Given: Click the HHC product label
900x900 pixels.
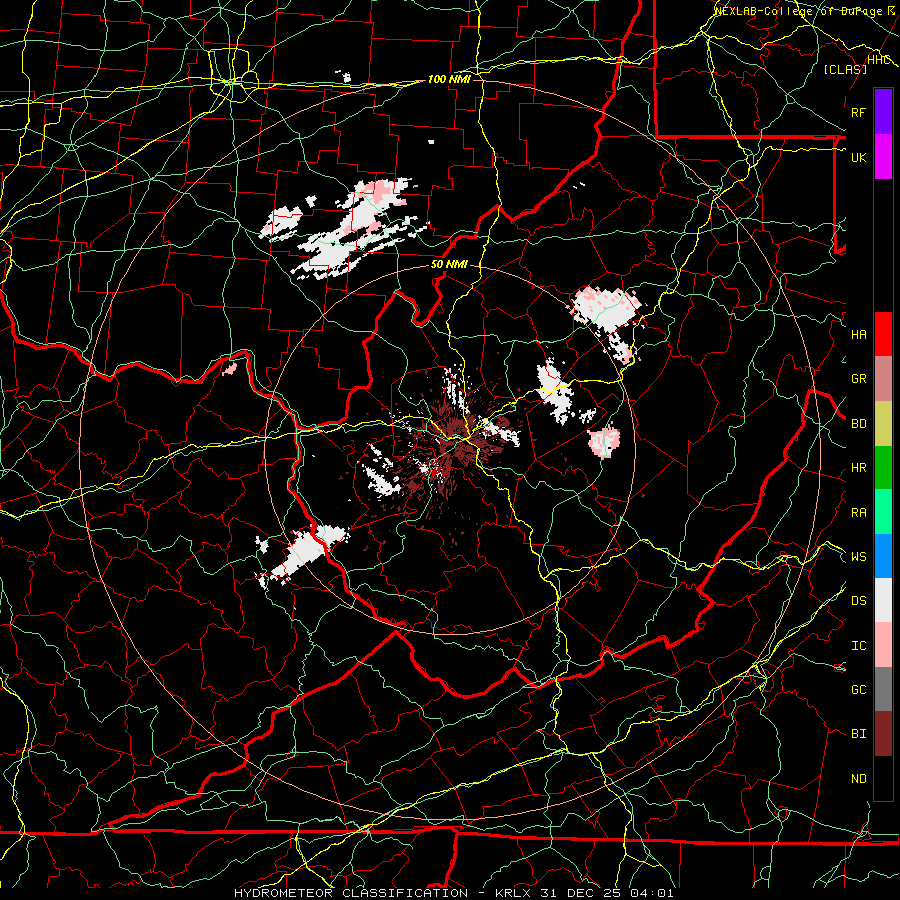Looking at the screenshot, I should pyautogui.click(x=879, y=60).
